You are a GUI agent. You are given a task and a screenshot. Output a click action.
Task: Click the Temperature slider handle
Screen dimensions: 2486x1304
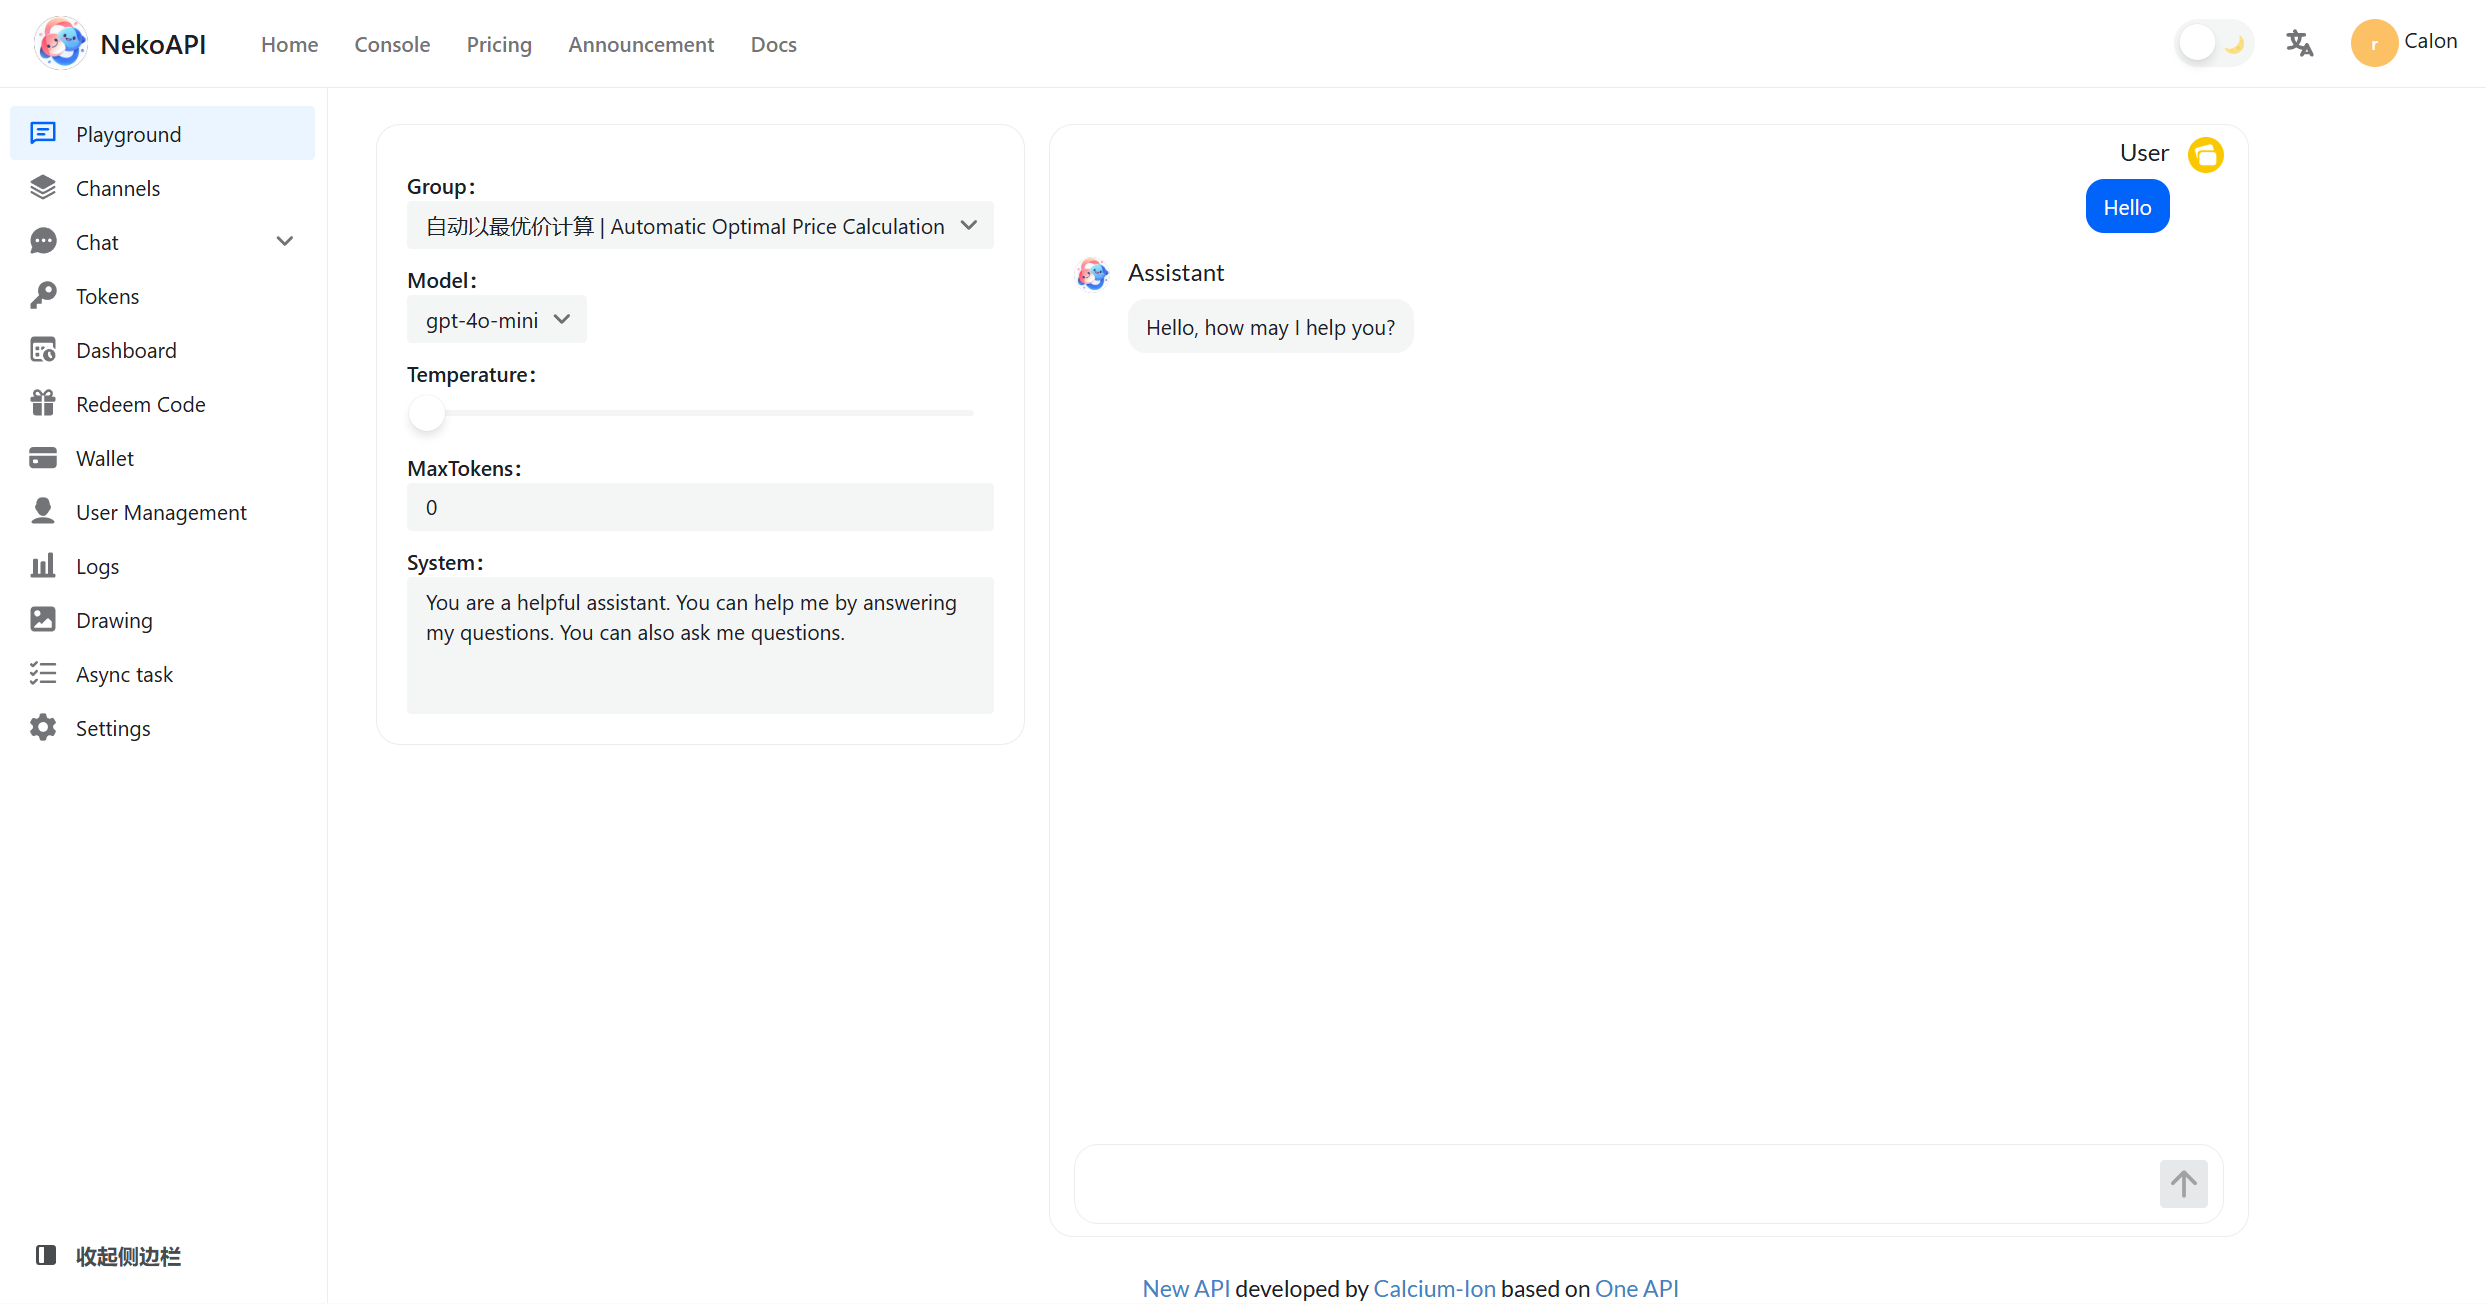click(427, 413)
